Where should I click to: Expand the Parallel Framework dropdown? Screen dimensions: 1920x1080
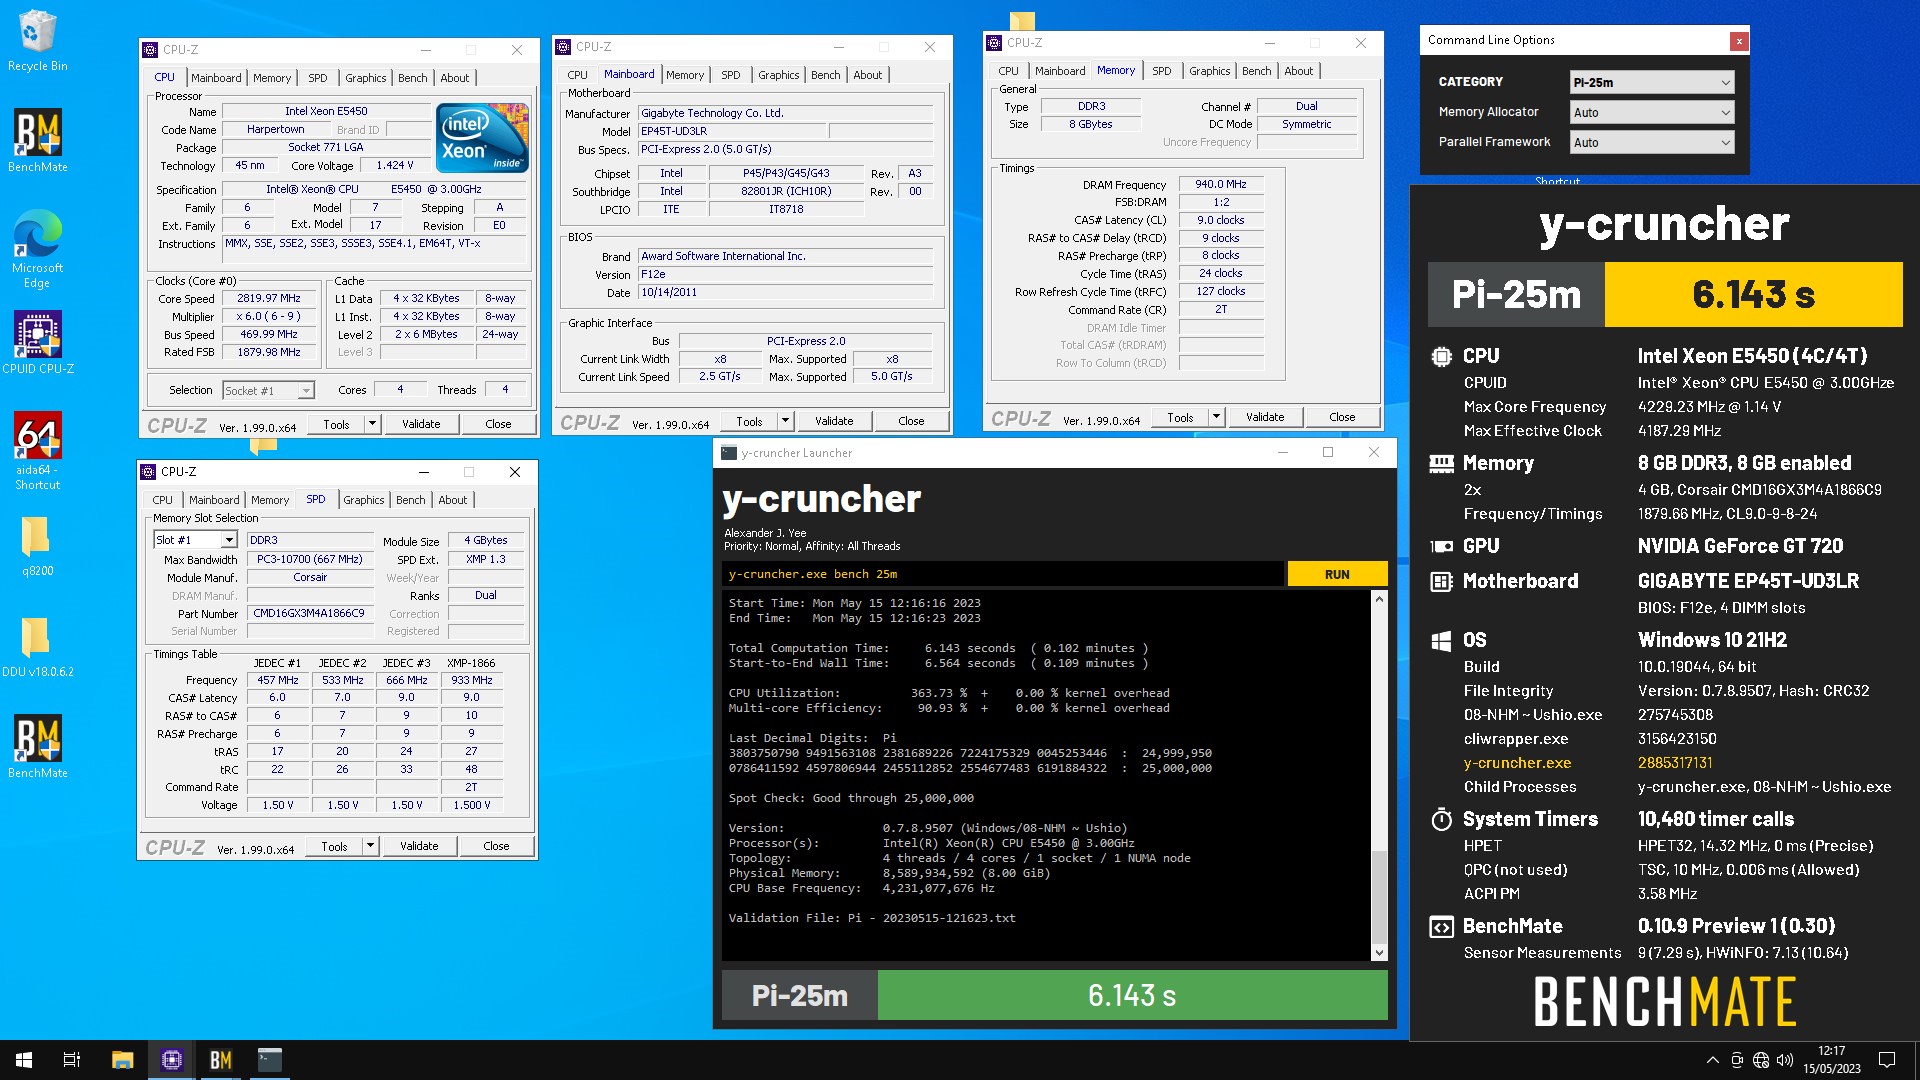[1651, 142]
